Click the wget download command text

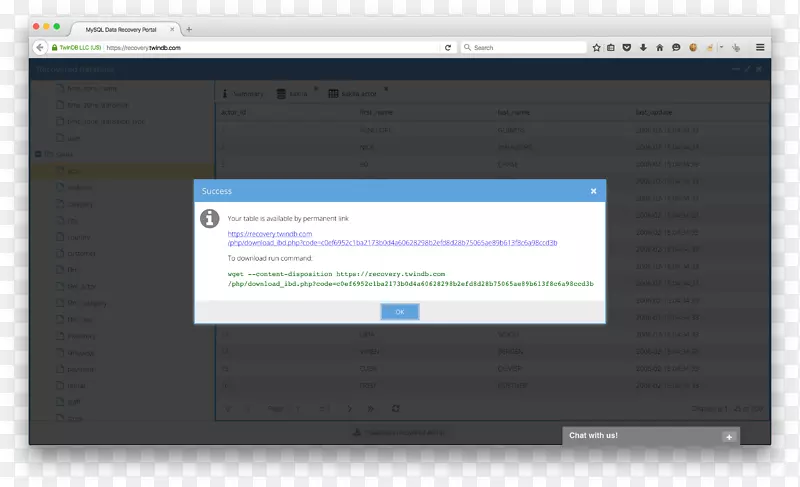pos(410,278)
